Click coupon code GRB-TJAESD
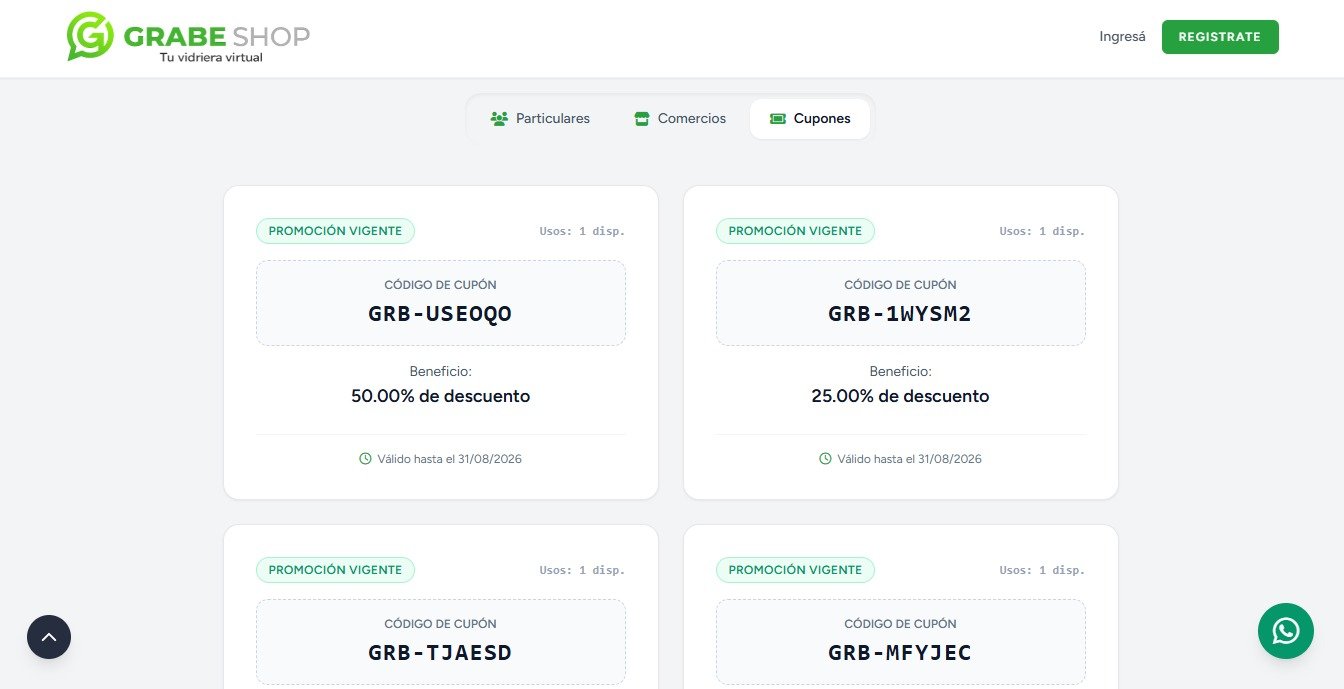Screen dimensions: 1344x689 point(440,653)
